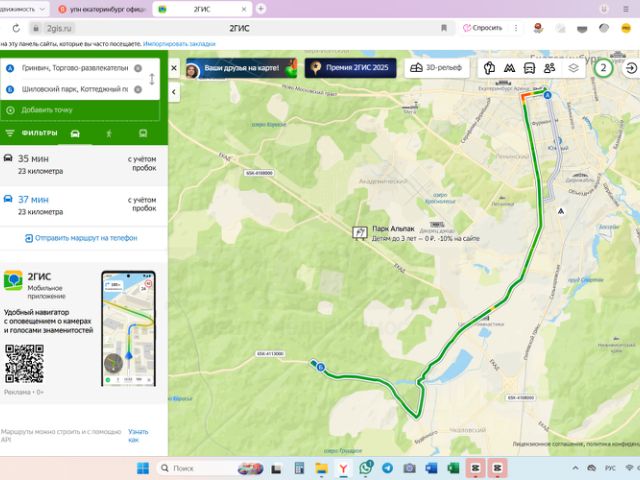Click Спросить assistant button

coord(482,28)
